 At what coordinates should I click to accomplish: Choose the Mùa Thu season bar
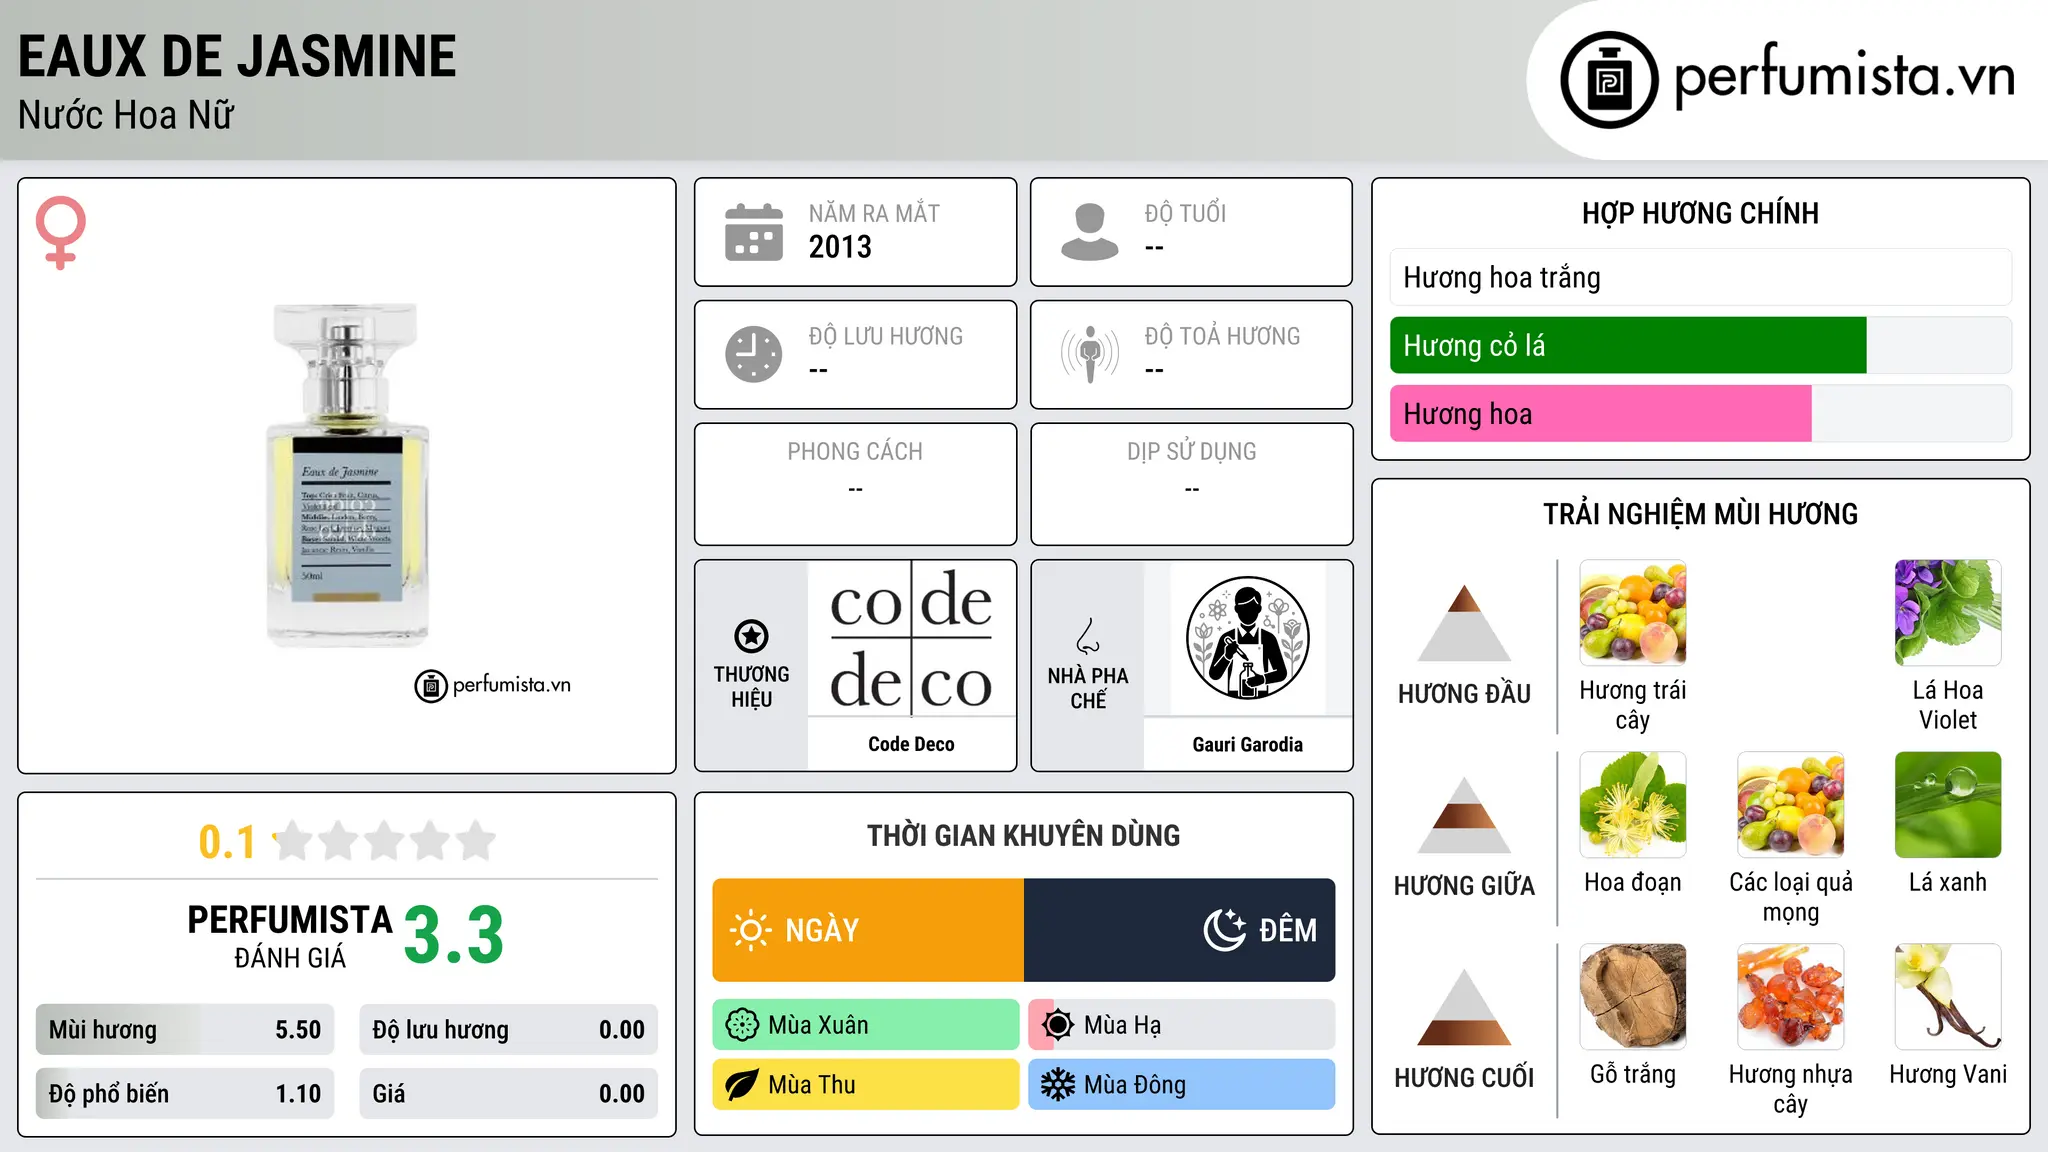tap(866, 1085)
